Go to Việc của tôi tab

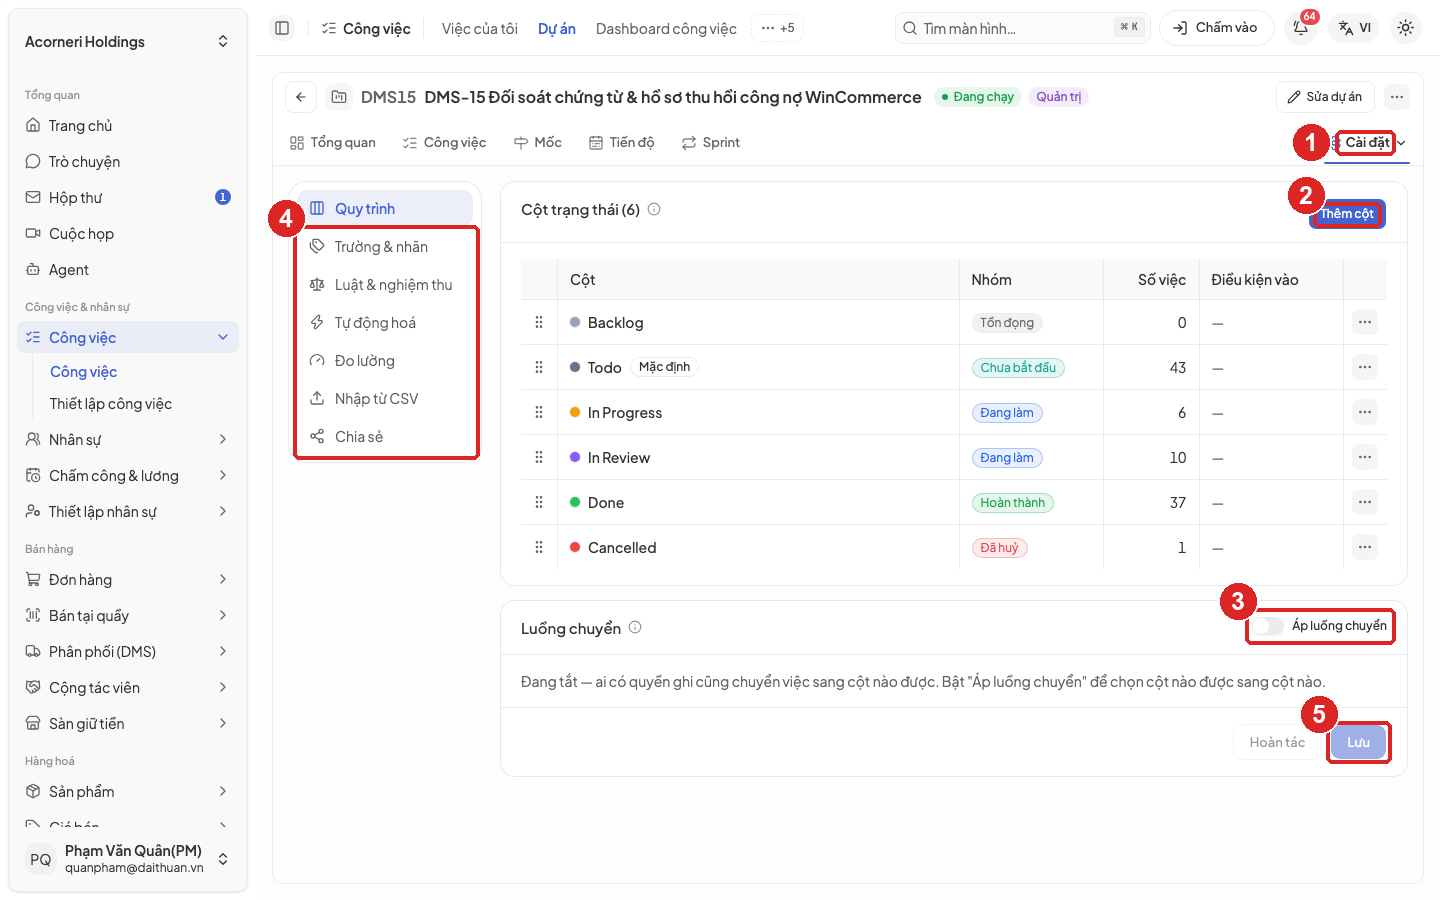480,29
